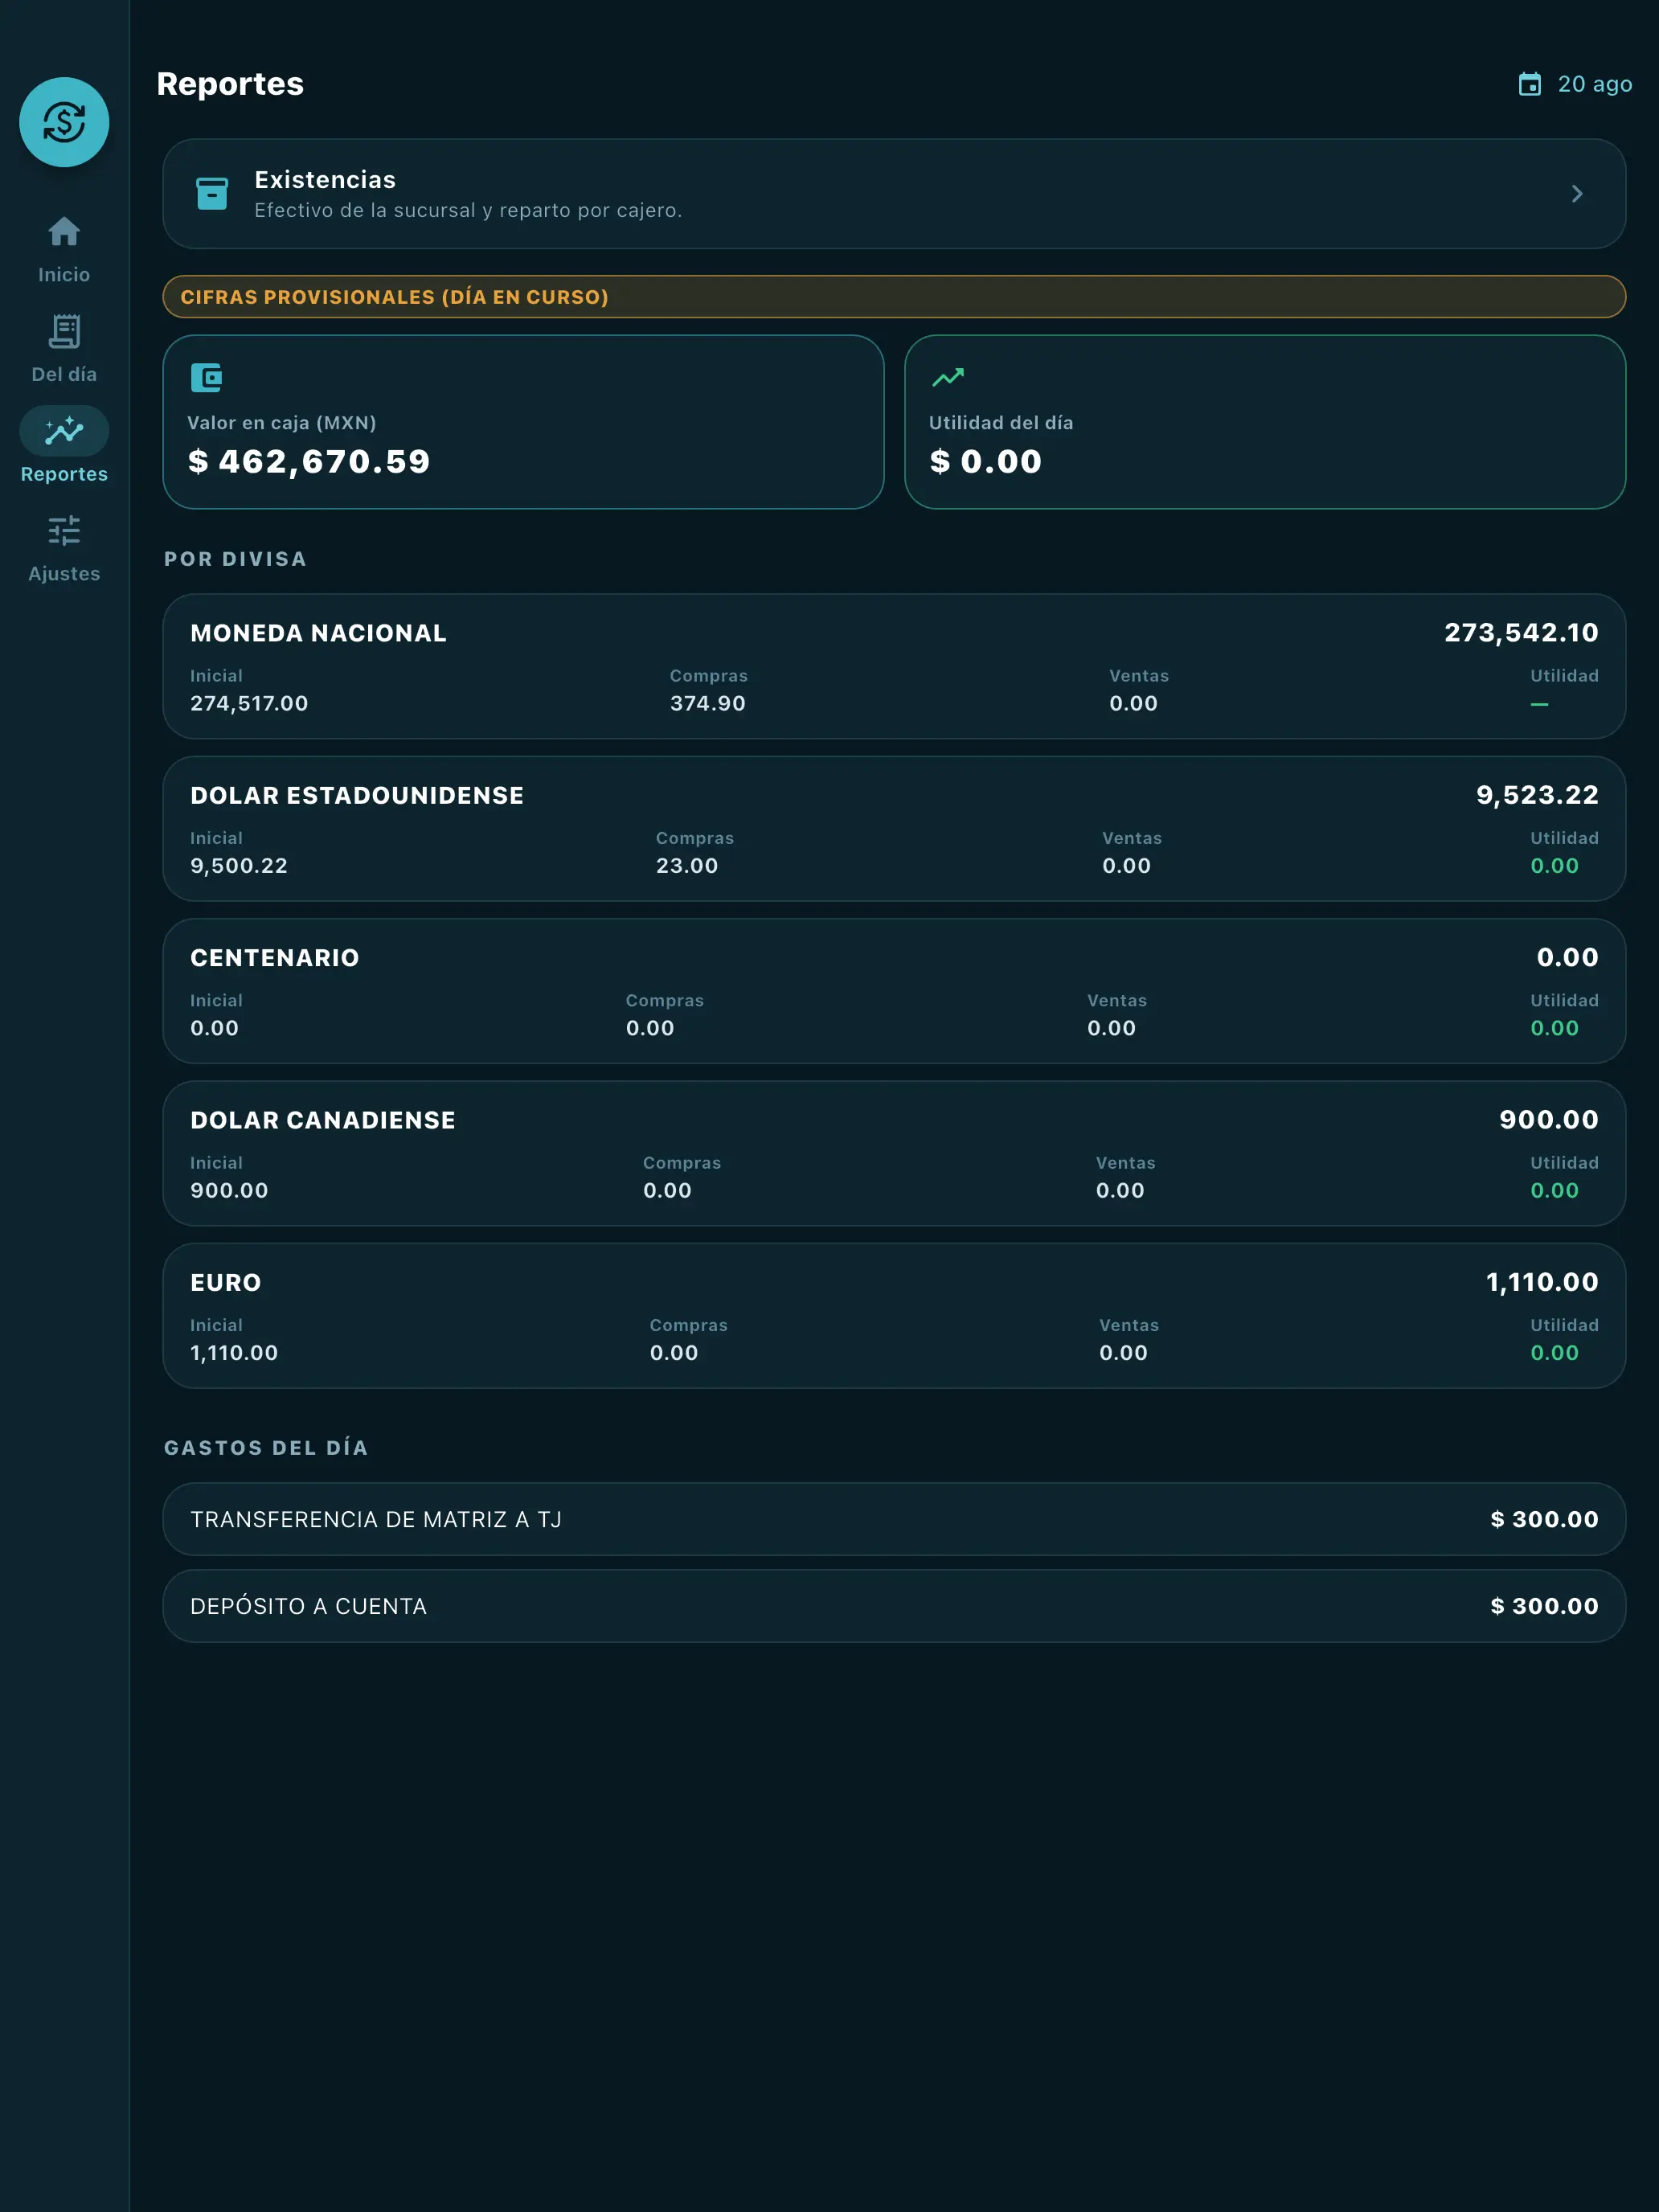Click the $ 300.00 amount for DEPÓSITO A CUENTA
Viewport: 1659px width, 2212px height.
[1544, 1606]
